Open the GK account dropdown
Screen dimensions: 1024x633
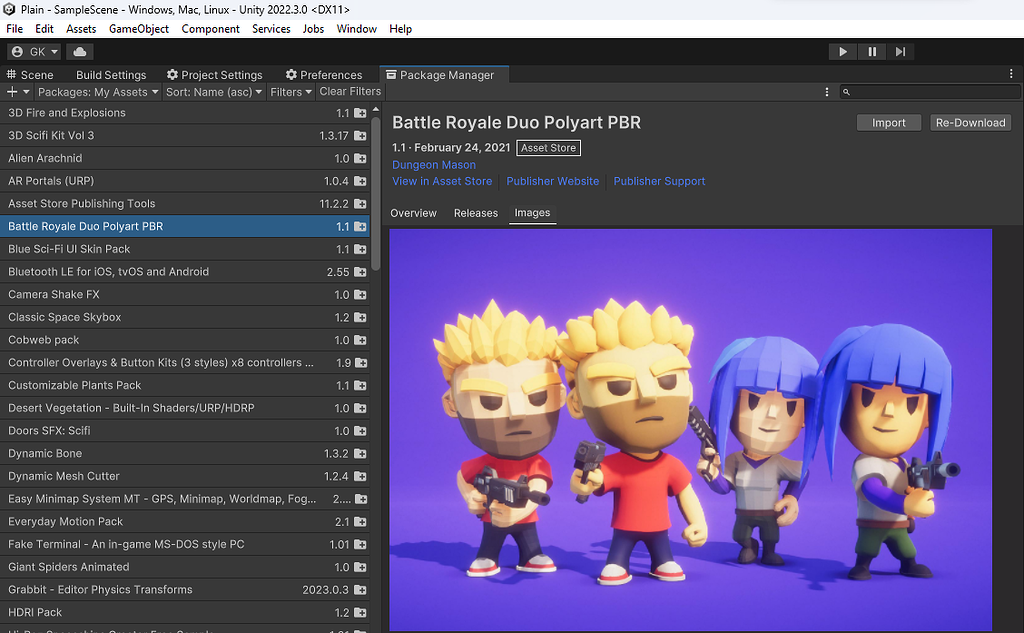pyautogui.click(x=35, y=51)
